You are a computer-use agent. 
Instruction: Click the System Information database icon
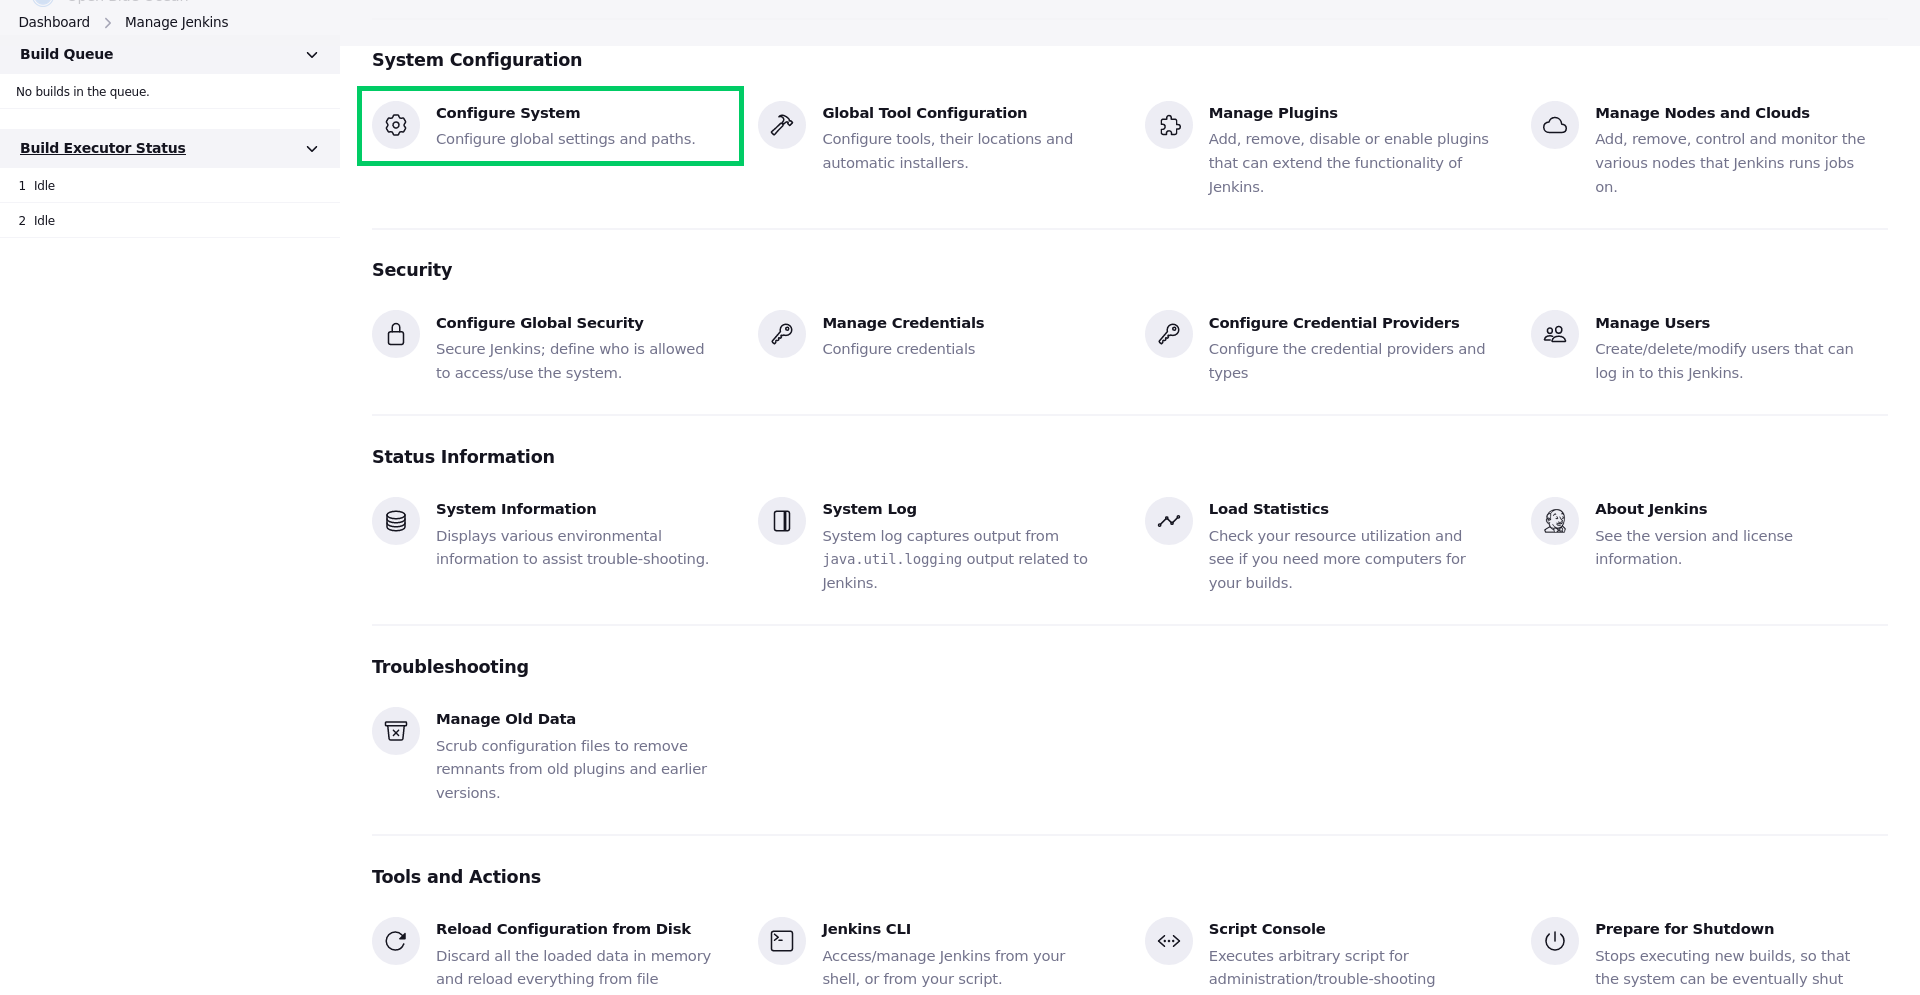(x=396, y=521)
